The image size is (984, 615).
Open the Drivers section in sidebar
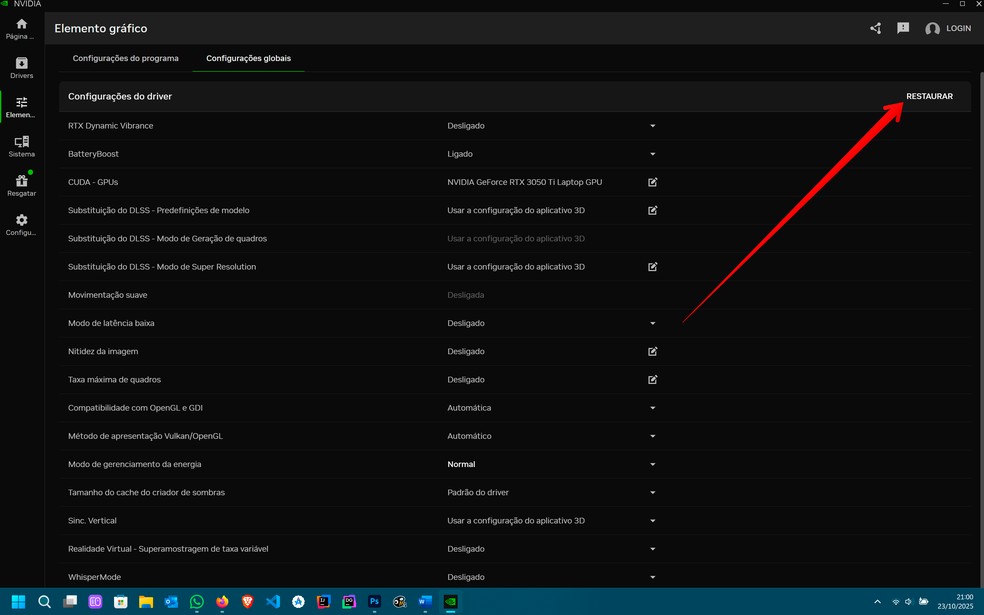point(22,67)
